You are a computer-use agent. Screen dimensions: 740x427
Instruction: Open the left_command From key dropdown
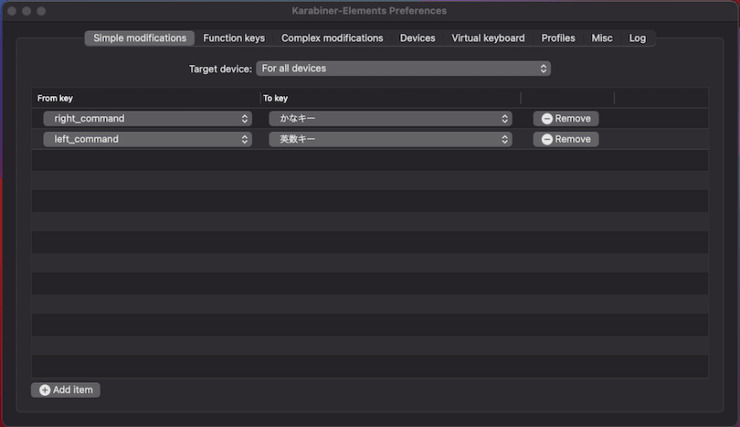pyautogui.click(x=148, y=139)
